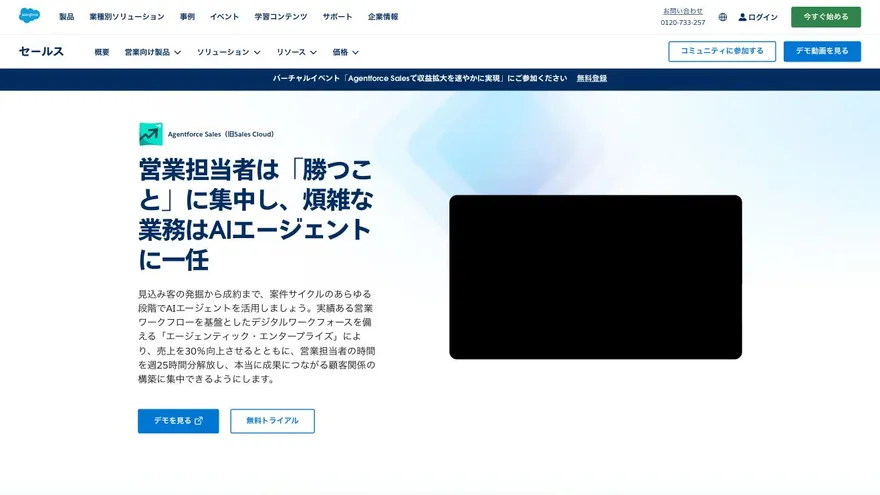Open the イベント menu item
Screen dimensions: 880x495
point(224,17)
